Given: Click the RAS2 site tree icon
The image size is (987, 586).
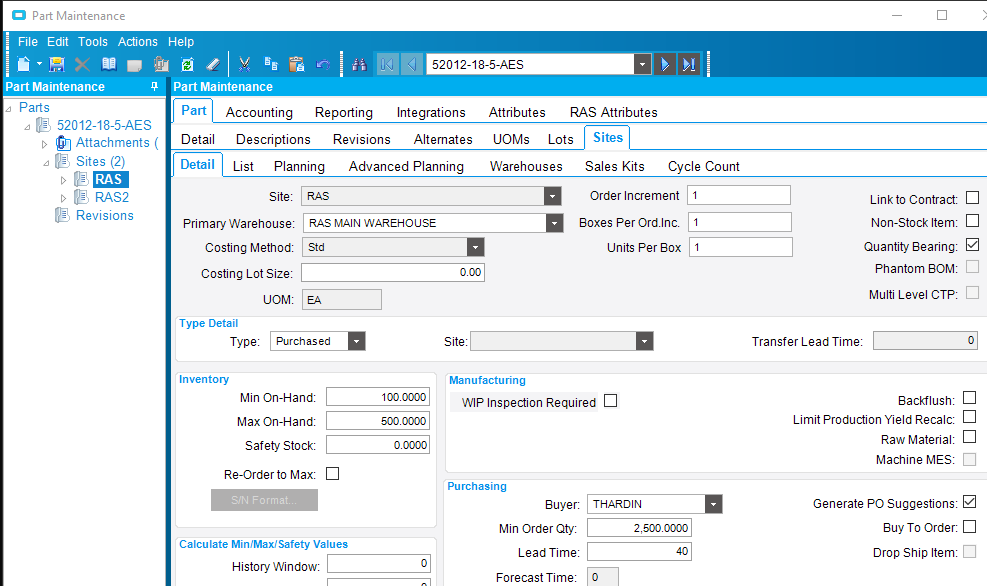Looking at the screenshot, I should [x=81, y=197].
